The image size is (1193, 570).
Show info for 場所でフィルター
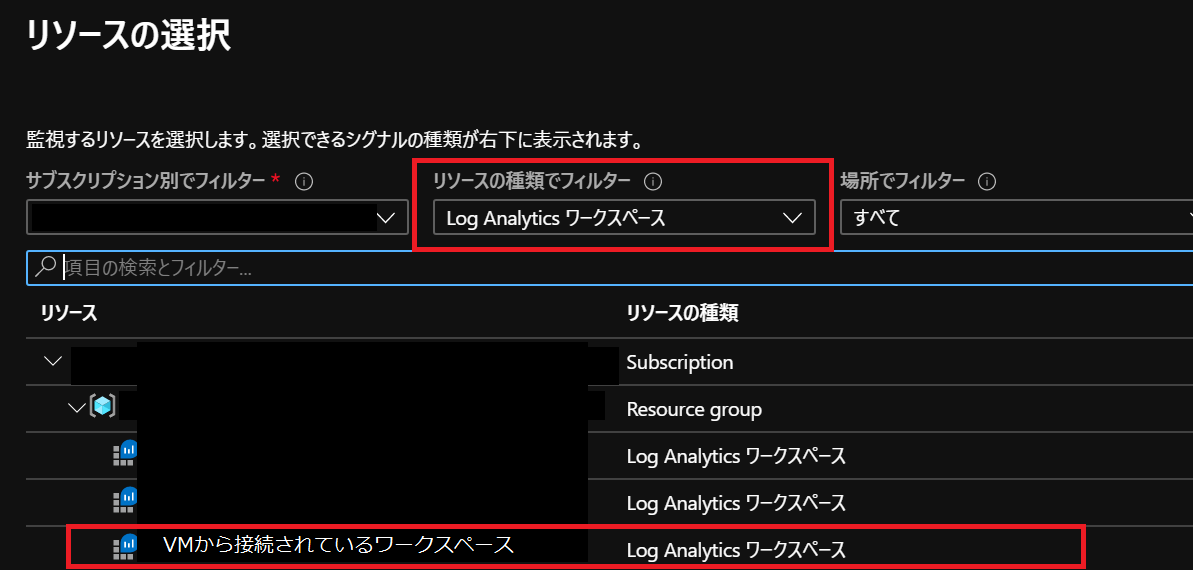click(988, 182)
